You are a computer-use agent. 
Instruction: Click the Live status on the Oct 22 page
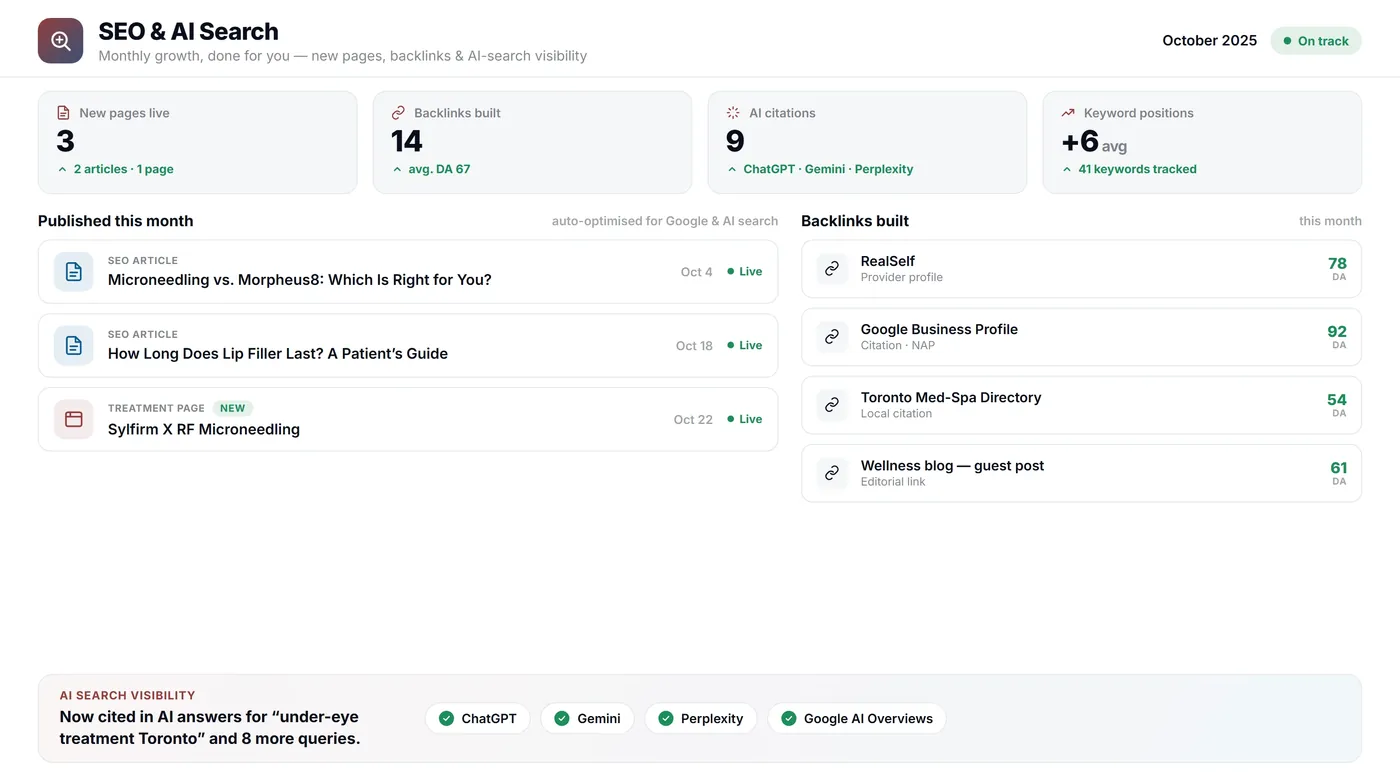(745, 419)
